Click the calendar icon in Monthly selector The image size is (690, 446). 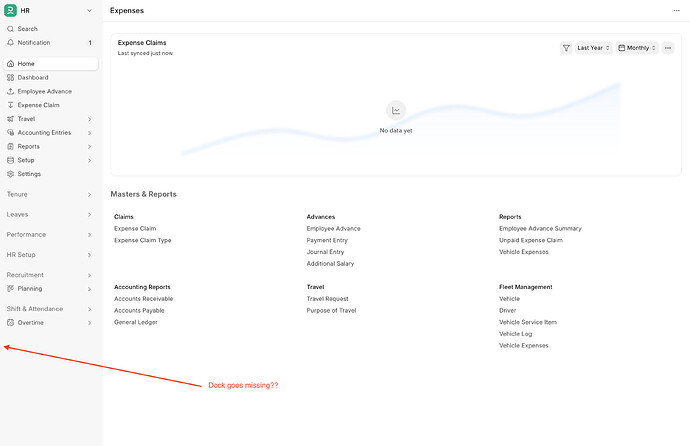pos(621,48)
